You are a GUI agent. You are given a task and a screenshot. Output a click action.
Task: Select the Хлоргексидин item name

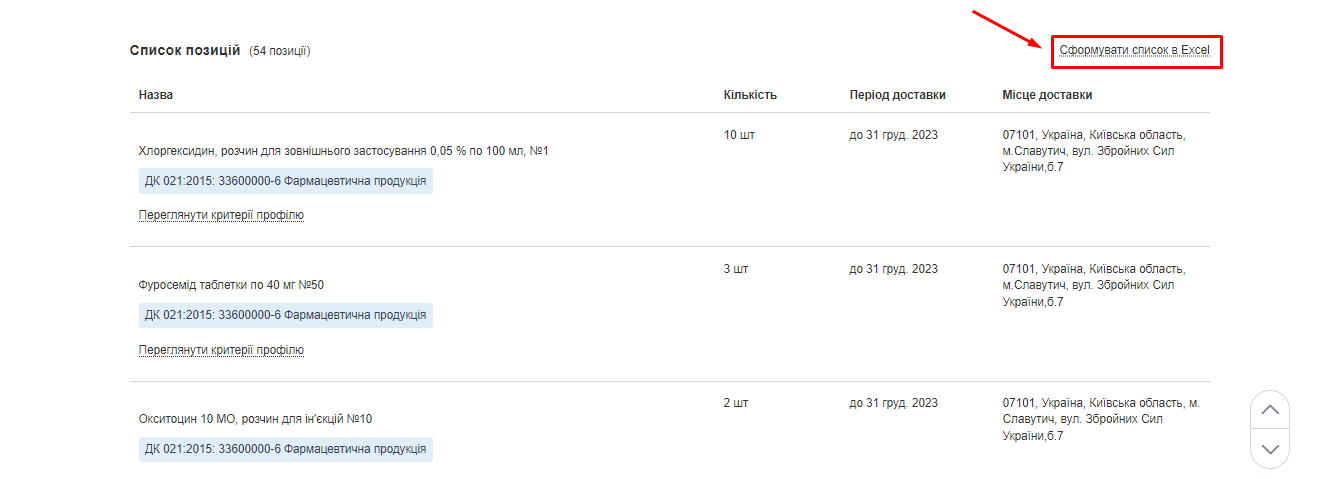(344, 151)
